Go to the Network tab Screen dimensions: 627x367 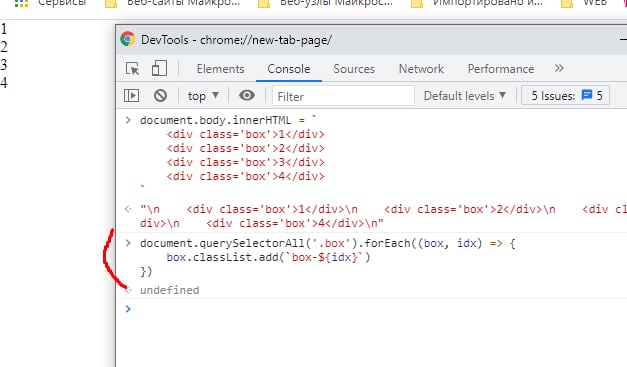coord(421,69)
